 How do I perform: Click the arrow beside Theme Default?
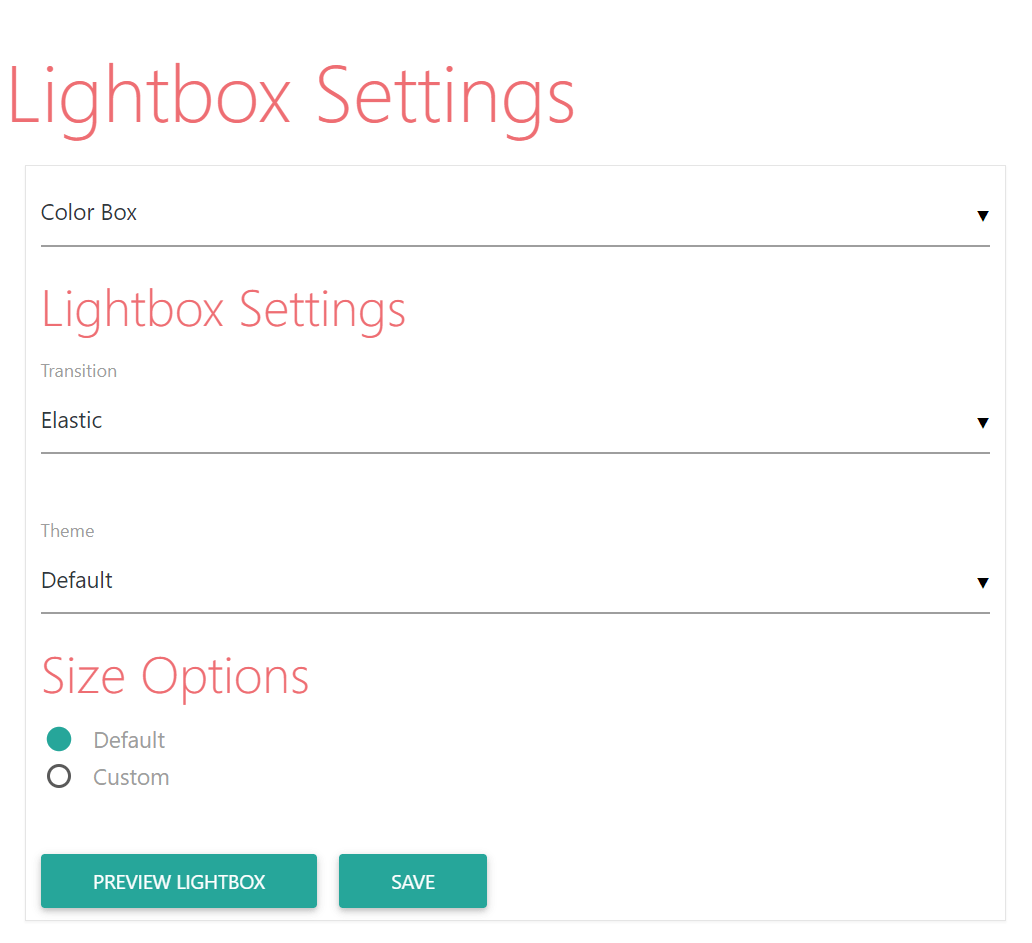pyautogui.click(x=982, y=583)
